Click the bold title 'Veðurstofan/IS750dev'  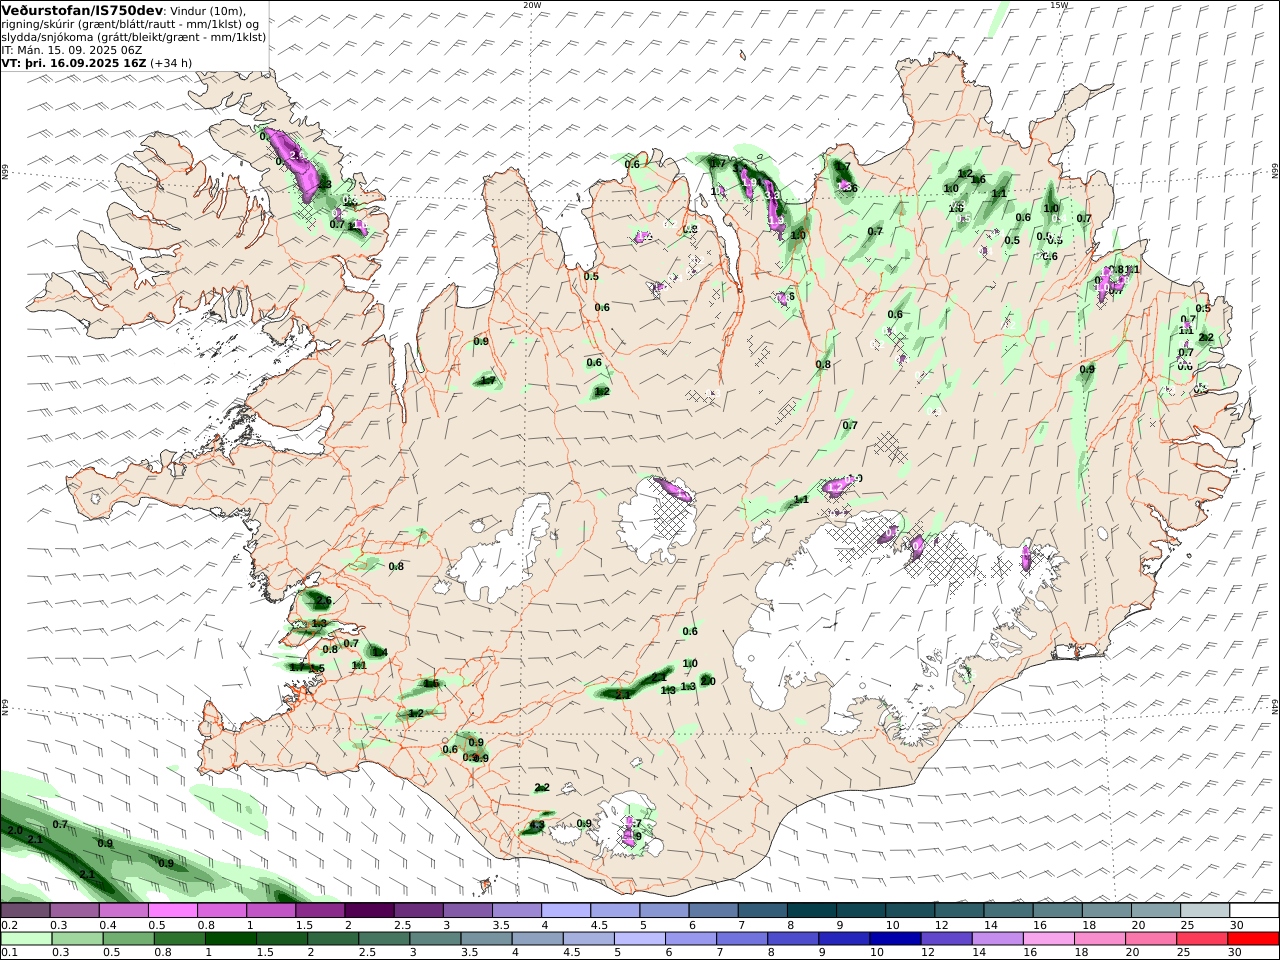click(x=82, y=10)
